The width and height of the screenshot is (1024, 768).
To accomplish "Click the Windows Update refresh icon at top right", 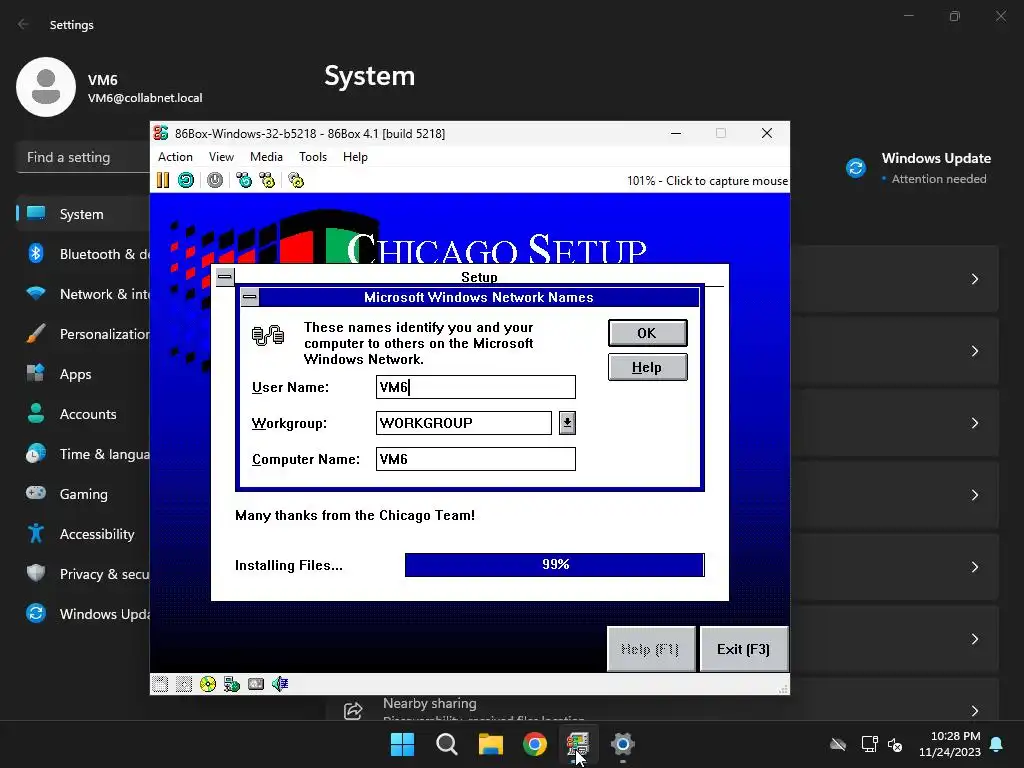I will 856,168.
